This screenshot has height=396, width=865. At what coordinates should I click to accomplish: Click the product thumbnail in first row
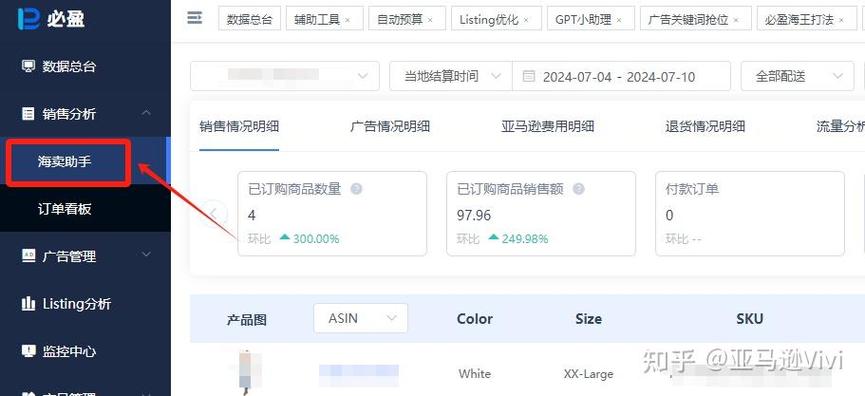(245, 372)
